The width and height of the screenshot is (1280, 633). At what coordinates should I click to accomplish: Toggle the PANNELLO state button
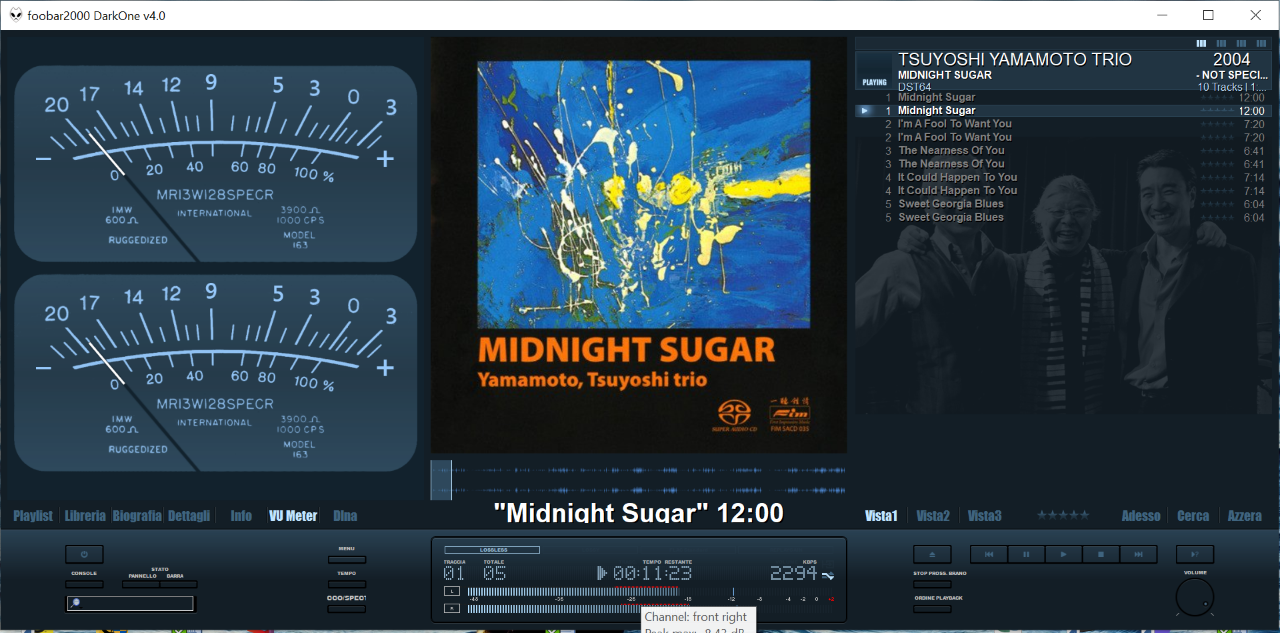[x=141, y=584]
